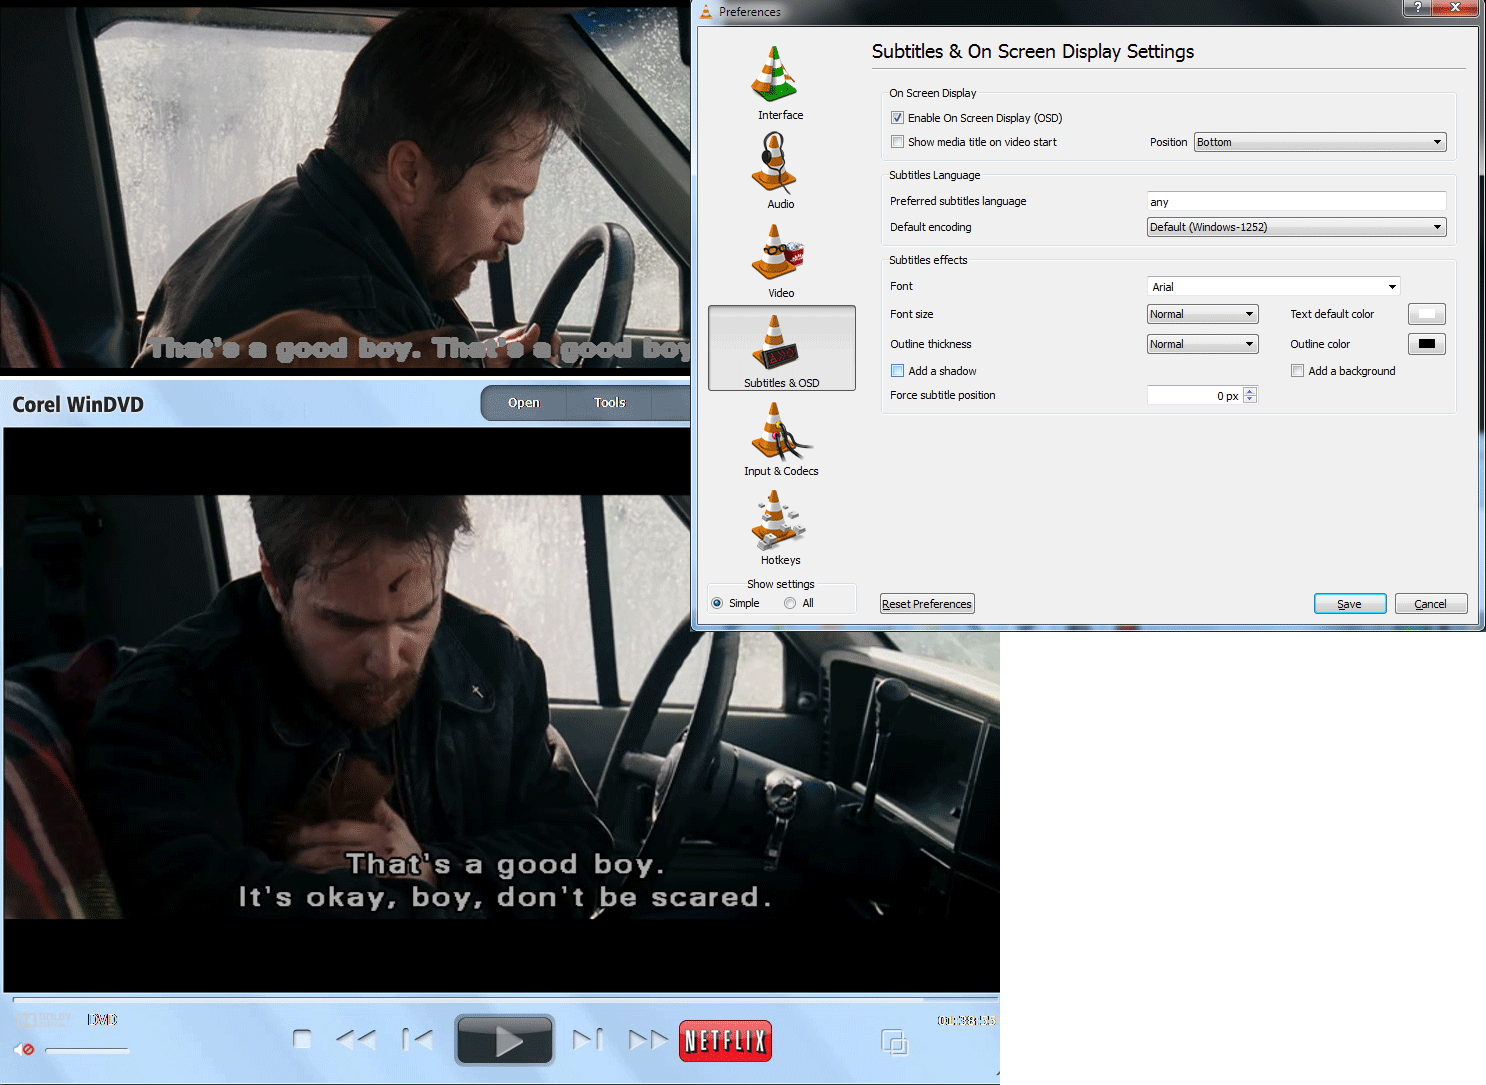This screenshot has width=1486, height=1085.
Task: Click the fast forward button in WinDVD
Action: click(x=648, y=1040)
